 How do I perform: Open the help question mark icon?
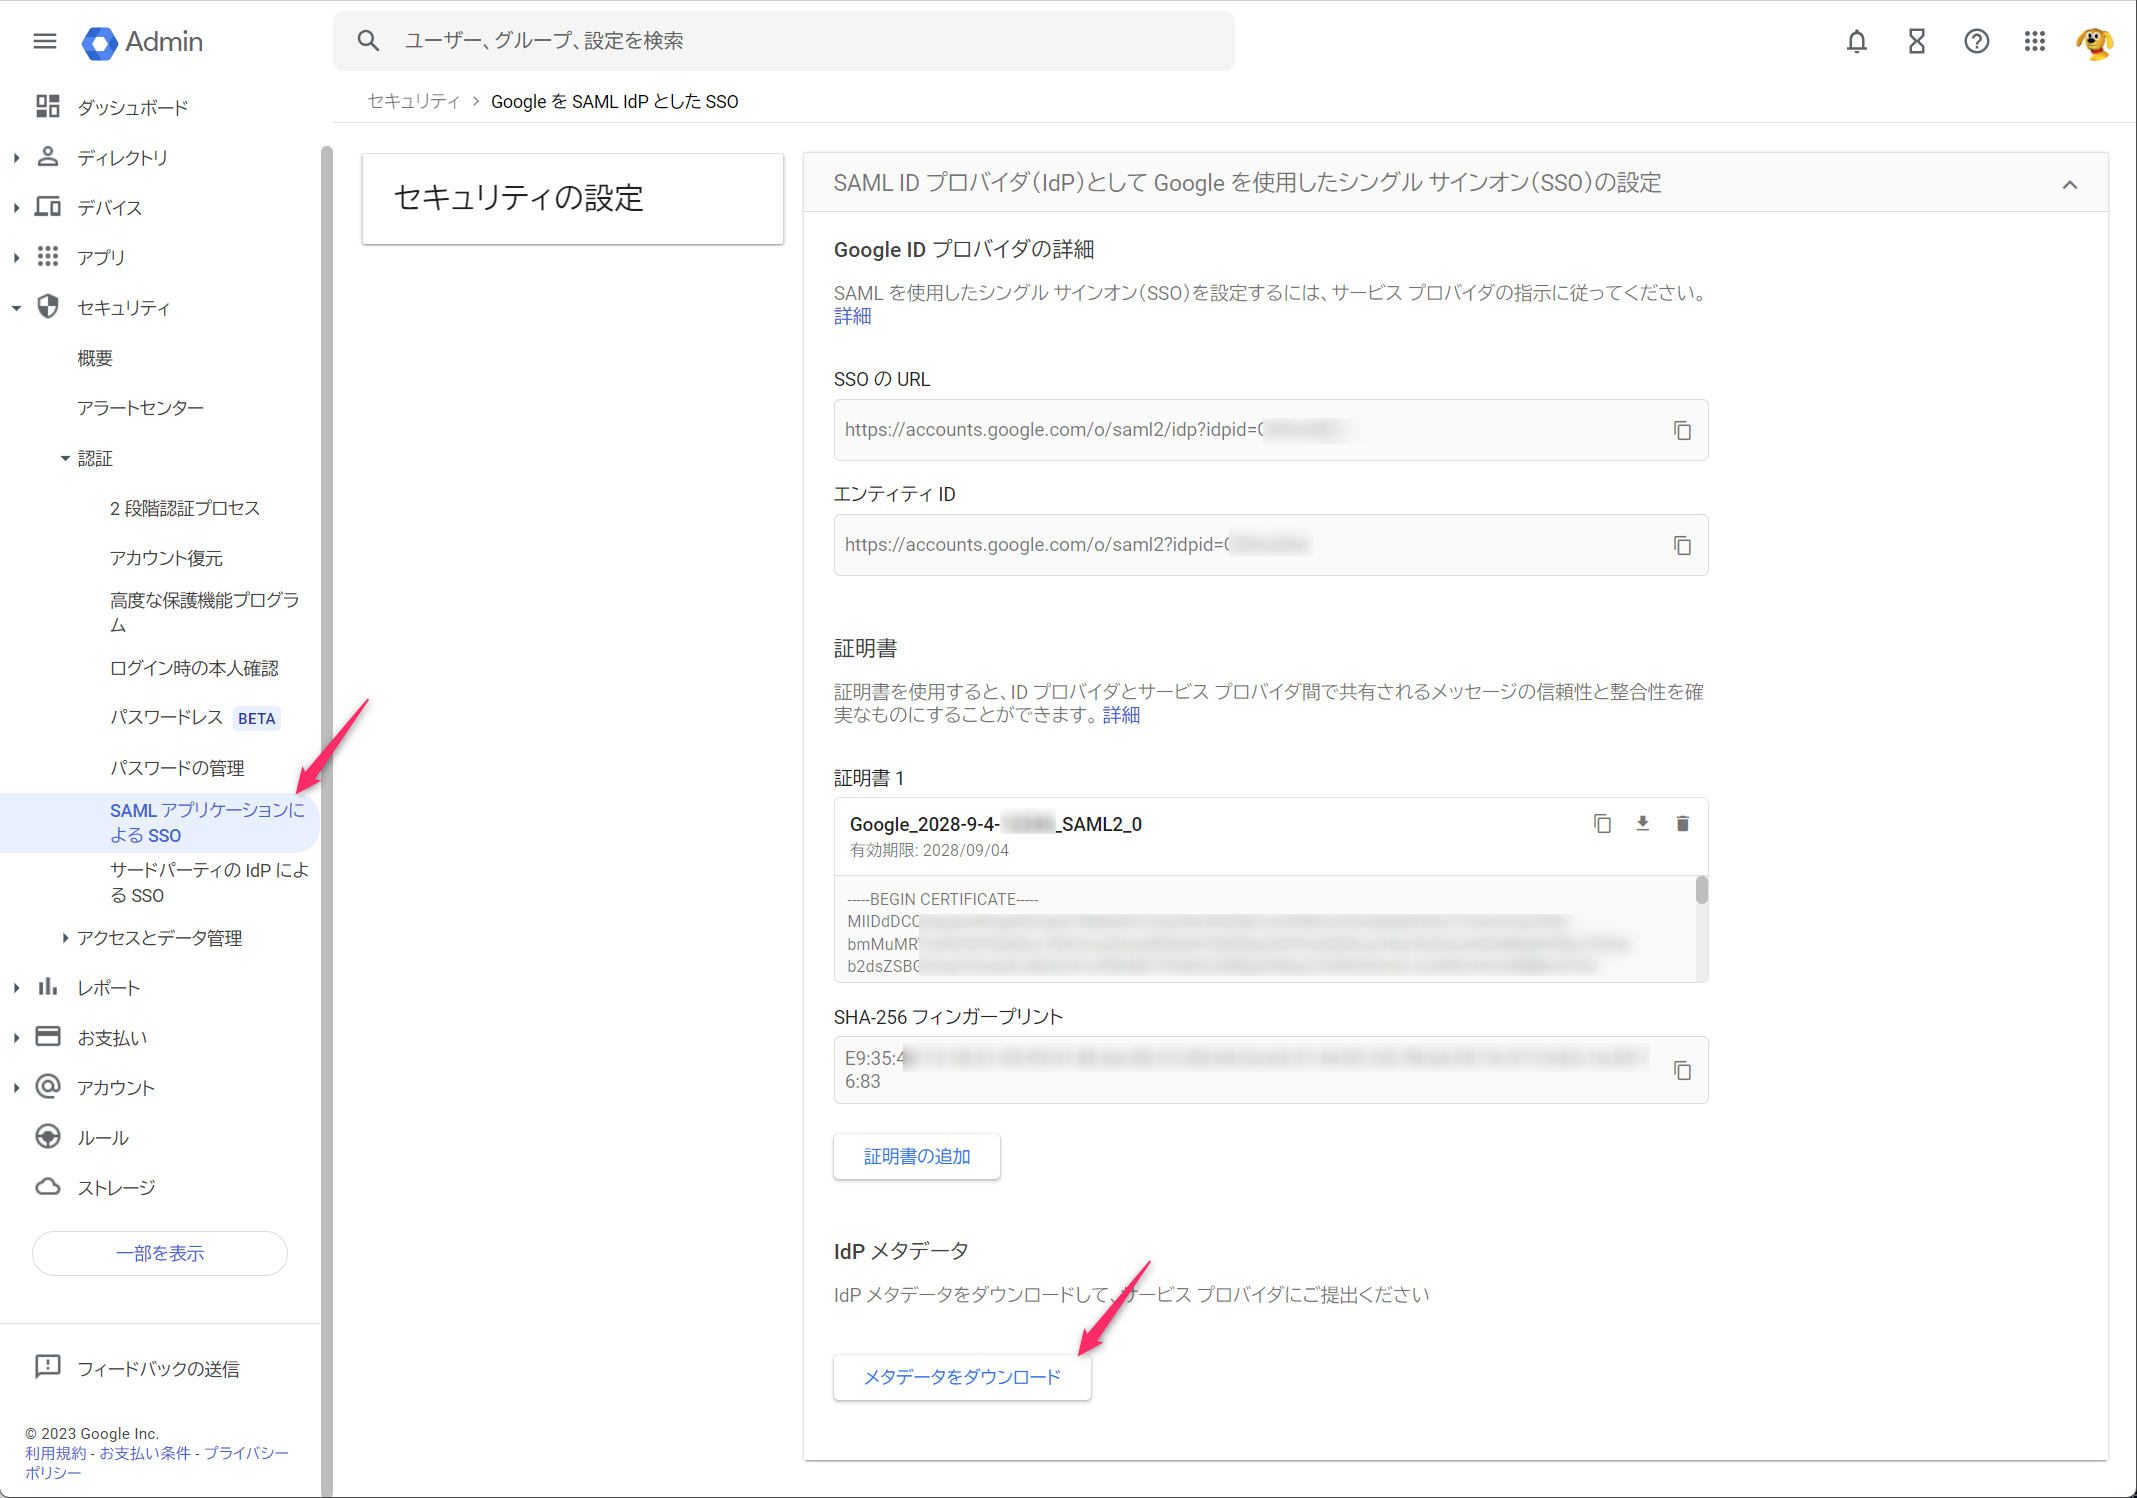click(x=1976, y=41)
